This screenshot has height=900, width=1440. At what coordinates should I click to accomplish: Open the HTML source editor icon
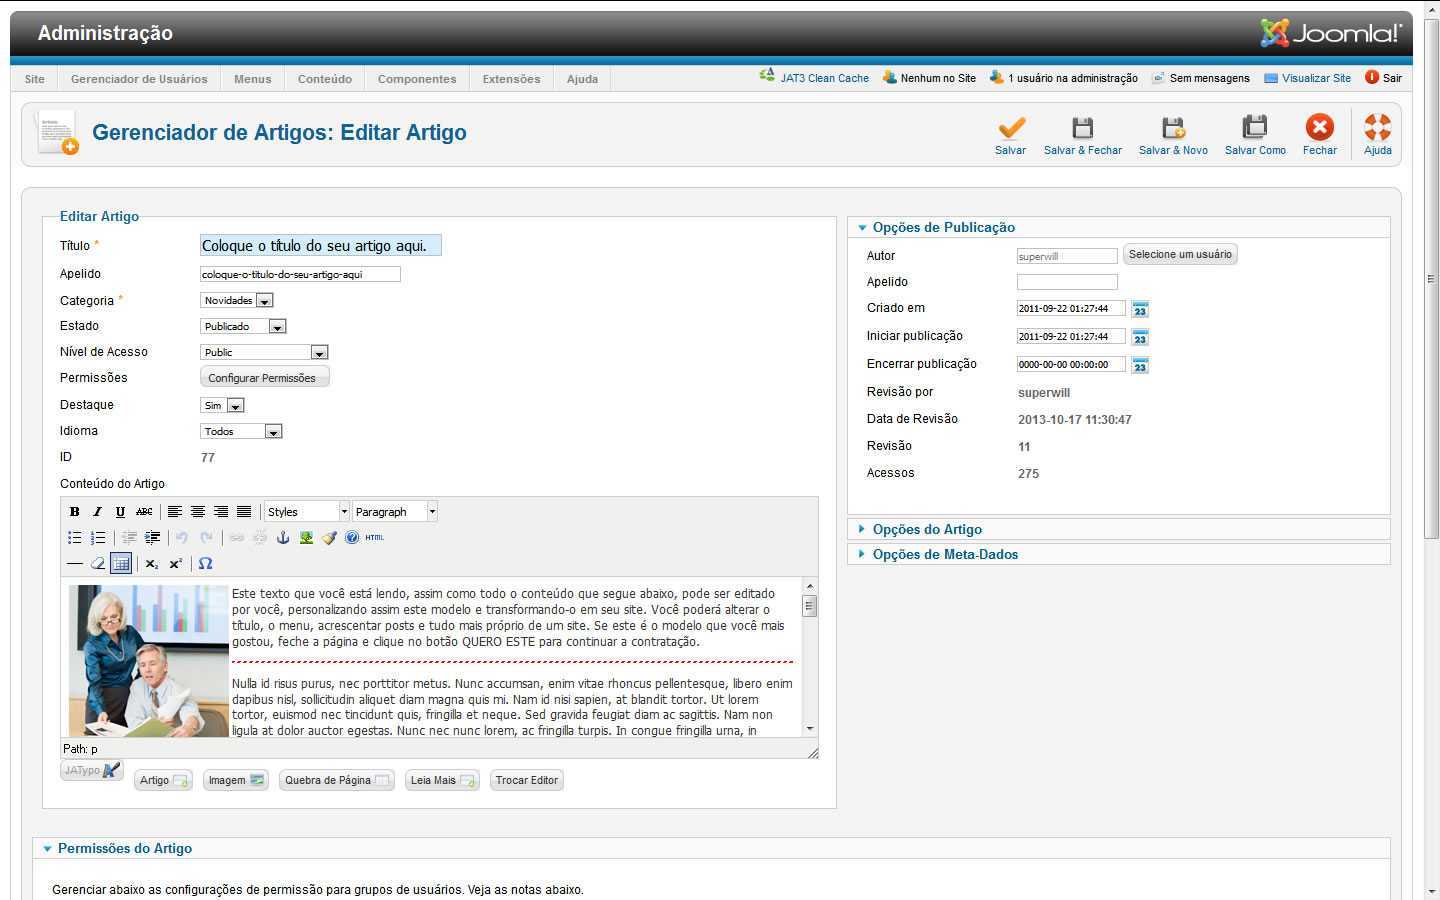coord(374,537)
